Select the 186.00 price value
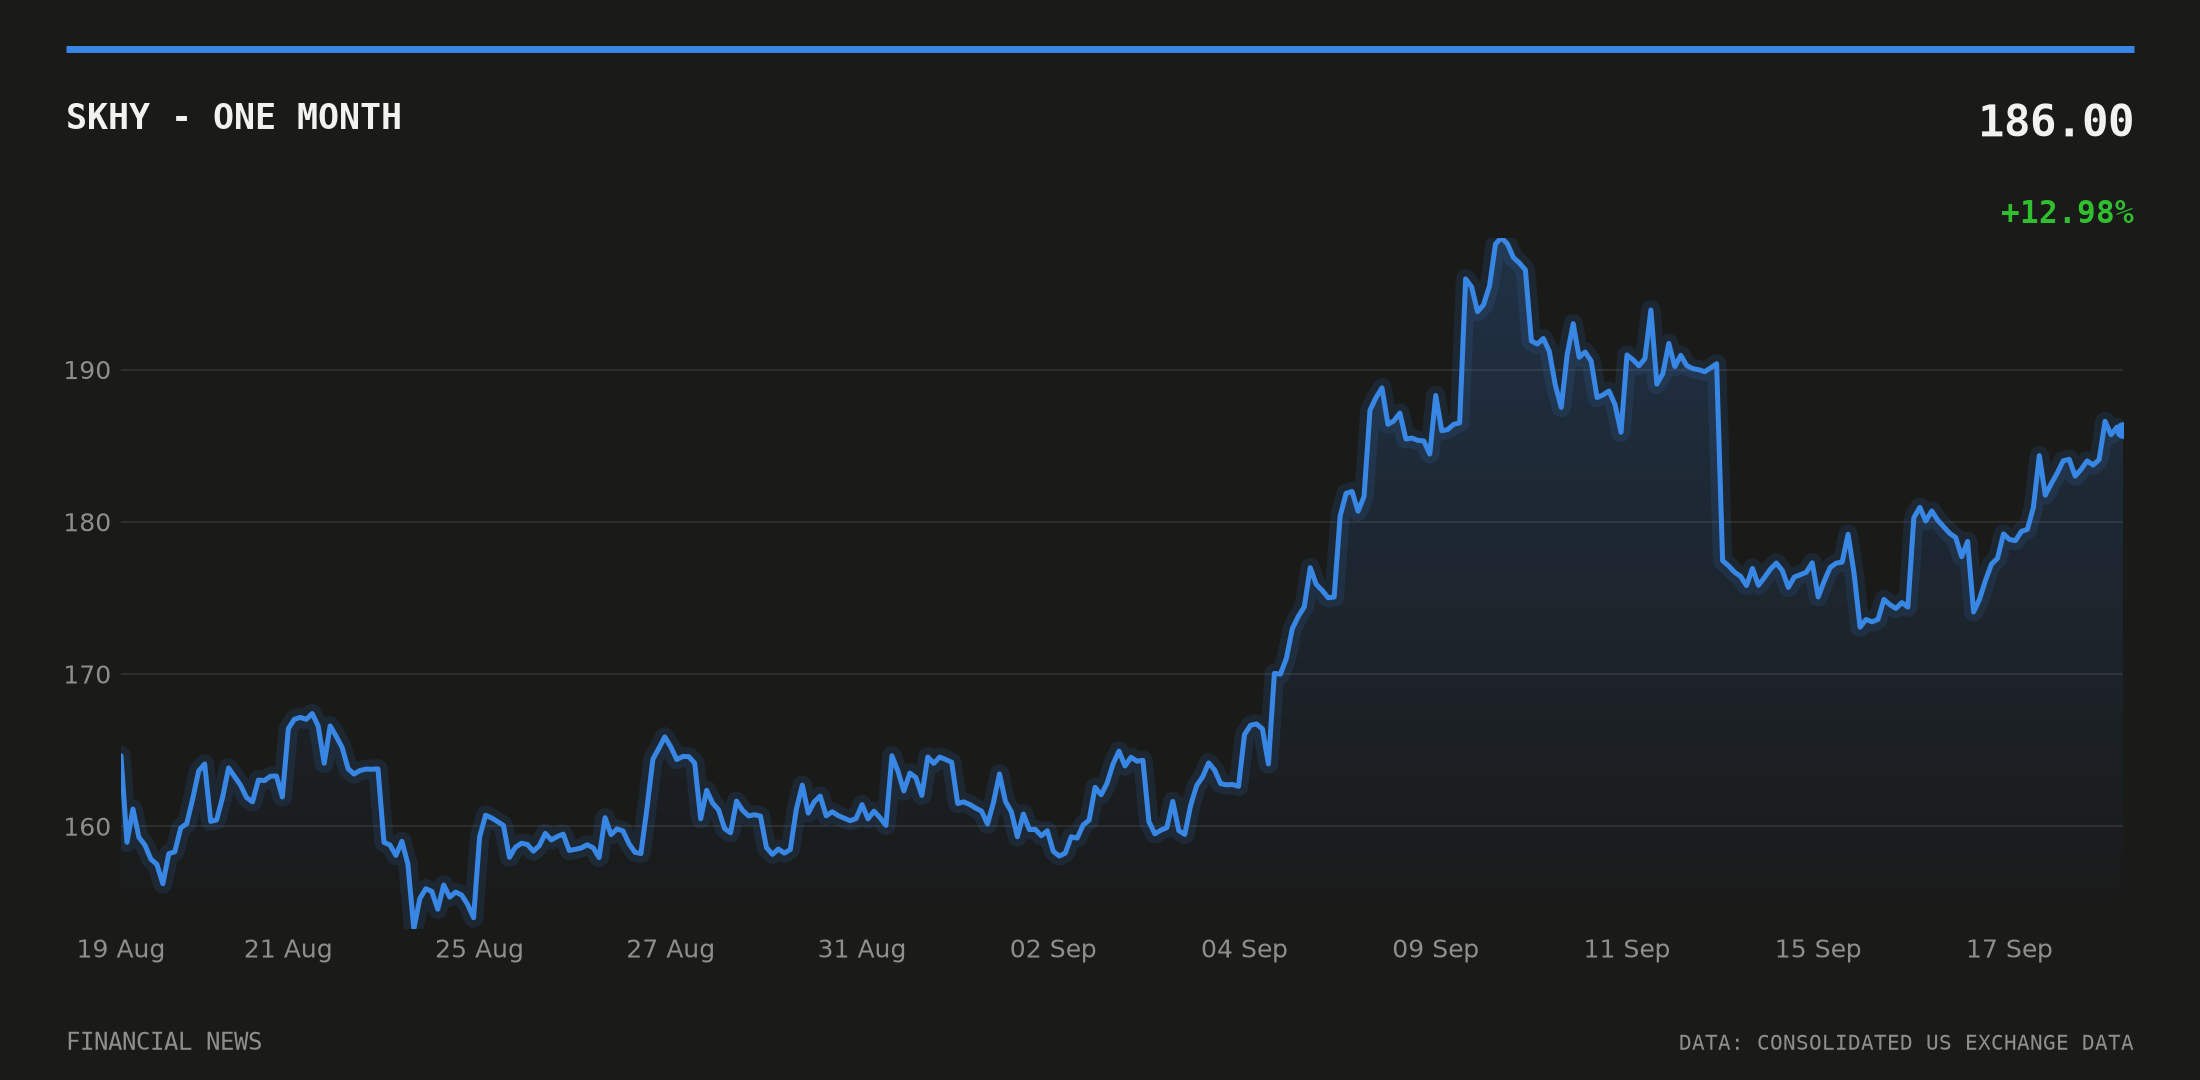This screenshot has height=1080, width=2200. 2056,122
